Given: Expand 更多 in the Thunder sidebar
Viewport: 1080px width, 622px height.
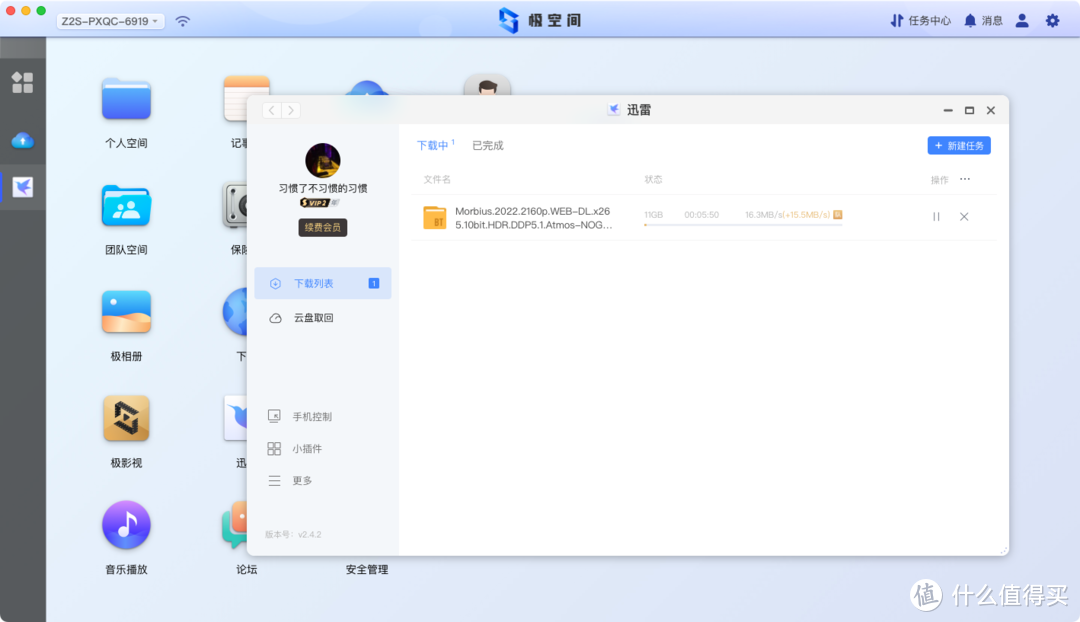Looking at the screenshot, I should click(303, 480).
